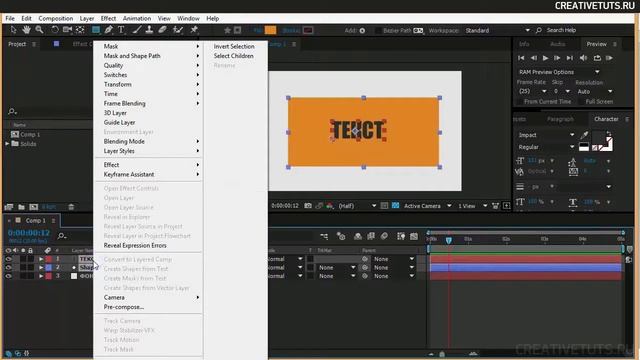Select the Rectangle shape tool

(96, 30)
